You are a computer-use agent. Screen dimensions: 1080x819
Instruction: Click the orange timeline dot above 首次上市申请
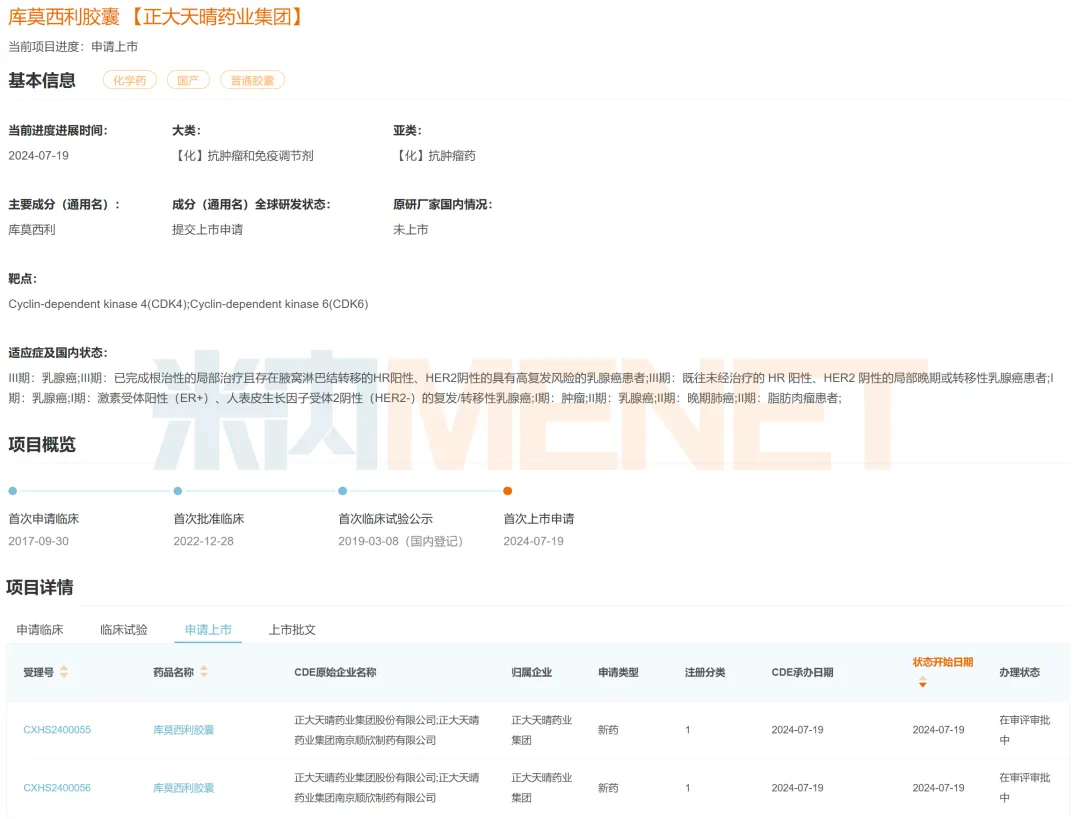pyautogui.click(x=508, y=491)
